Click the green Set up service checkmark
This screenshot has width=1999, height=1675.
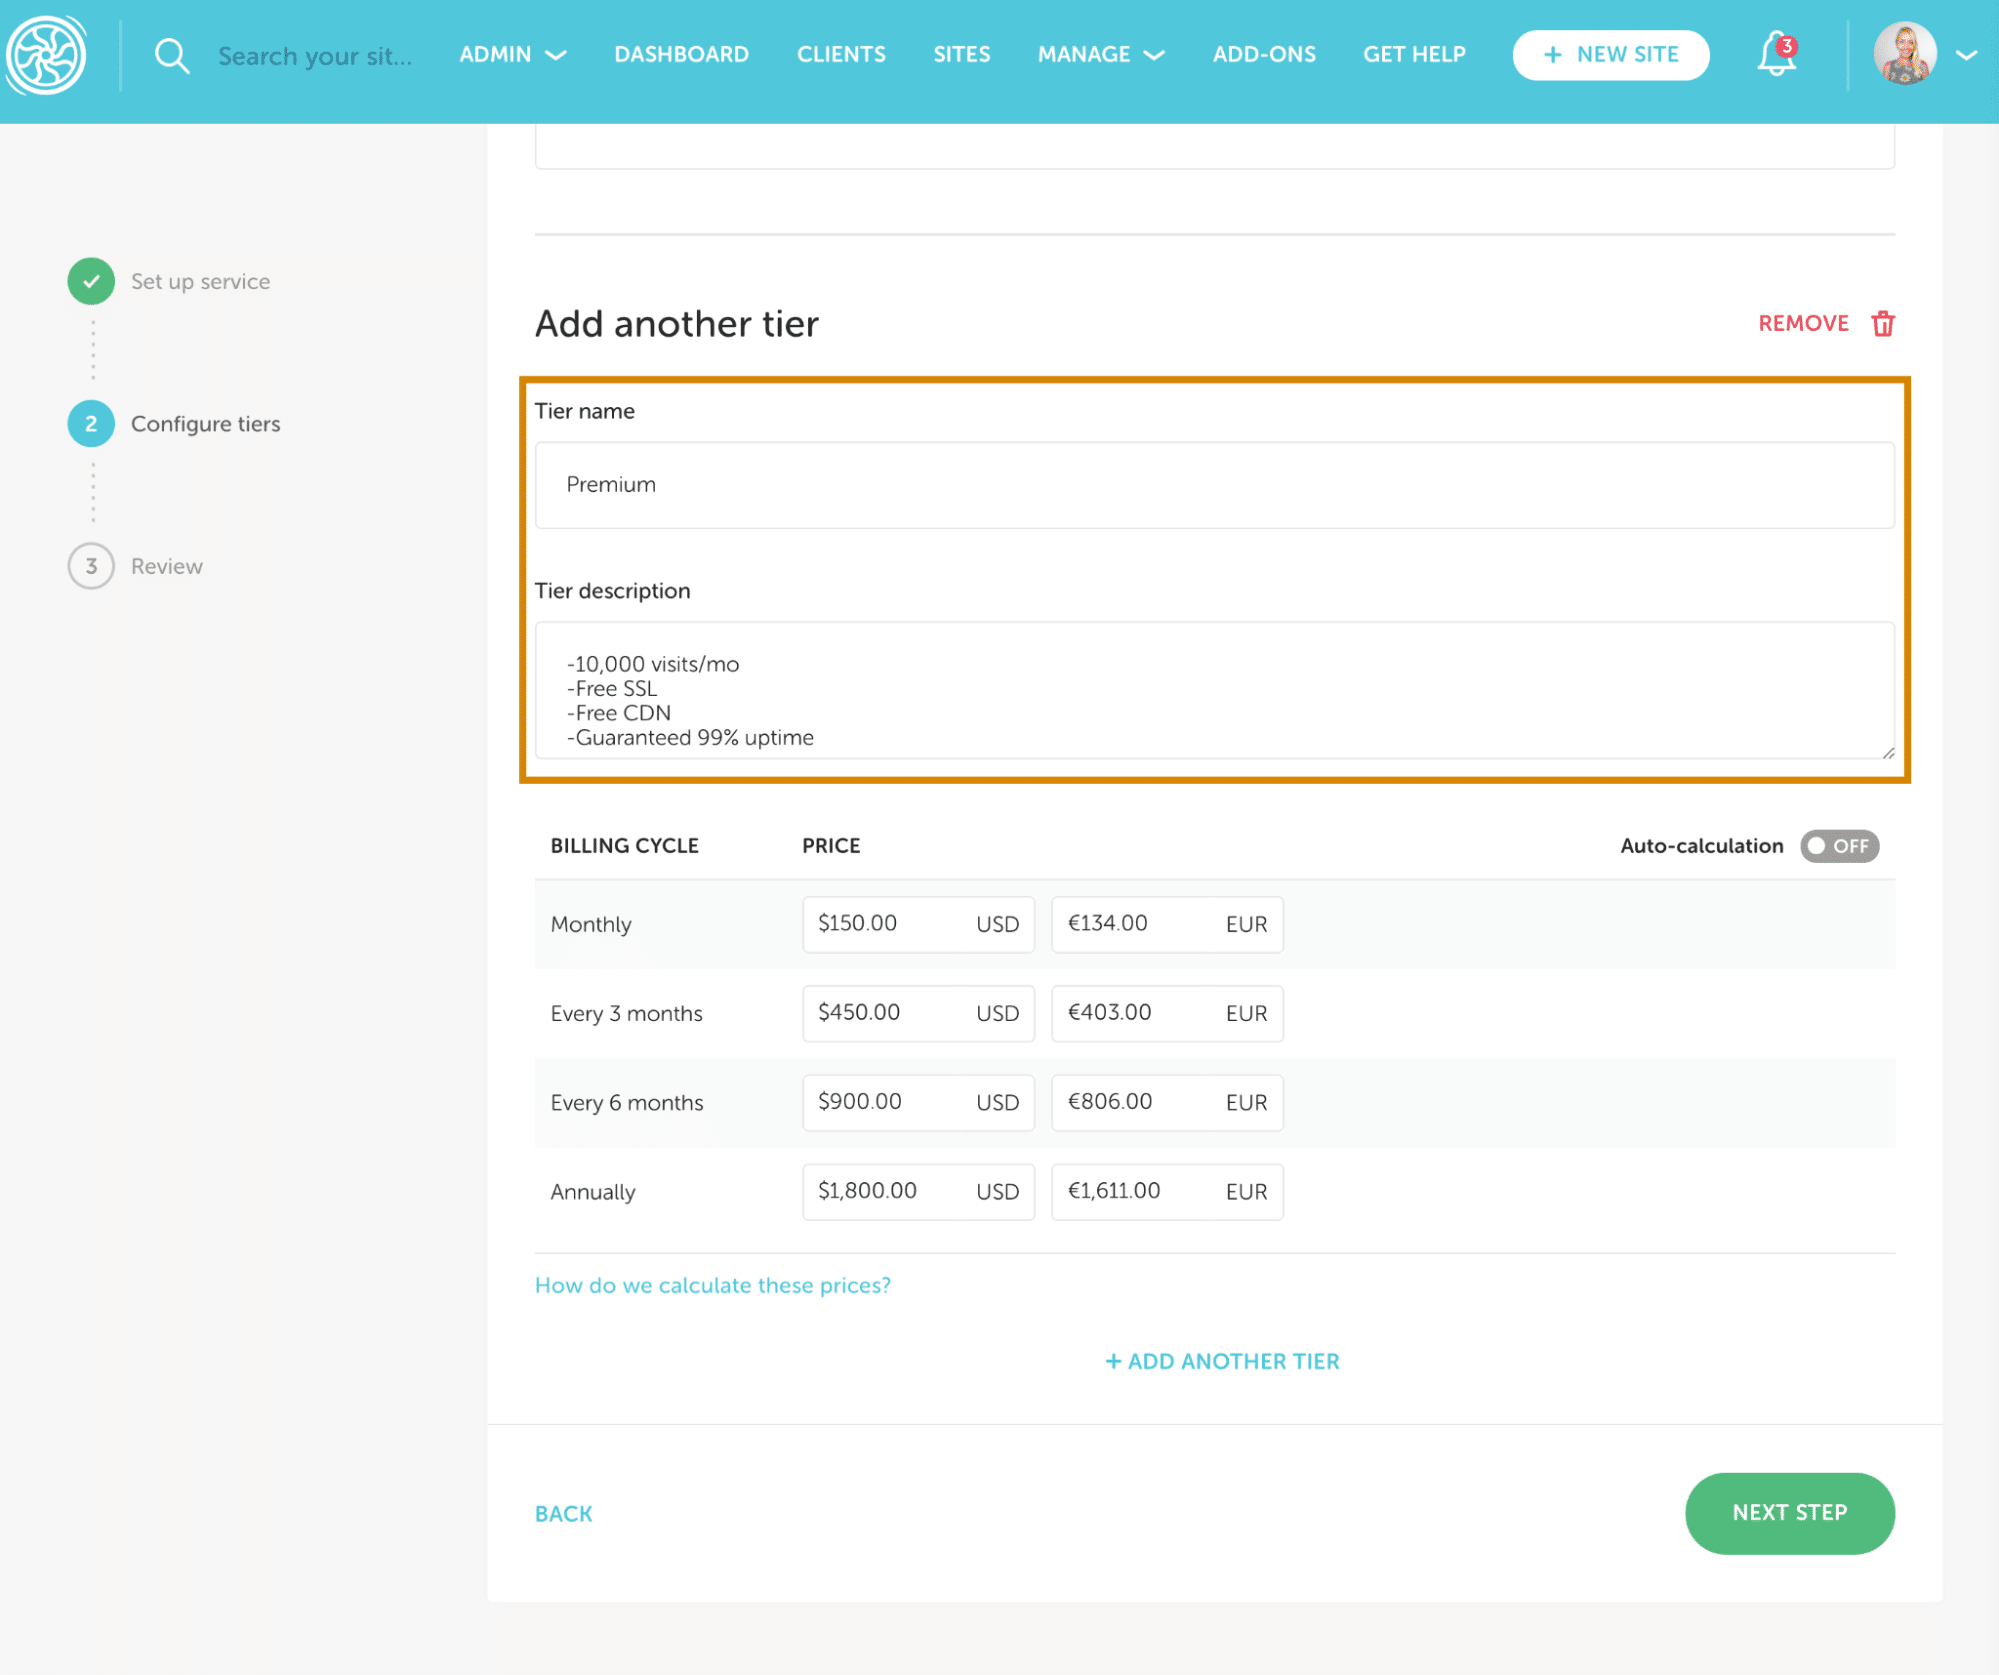[91, 281]
